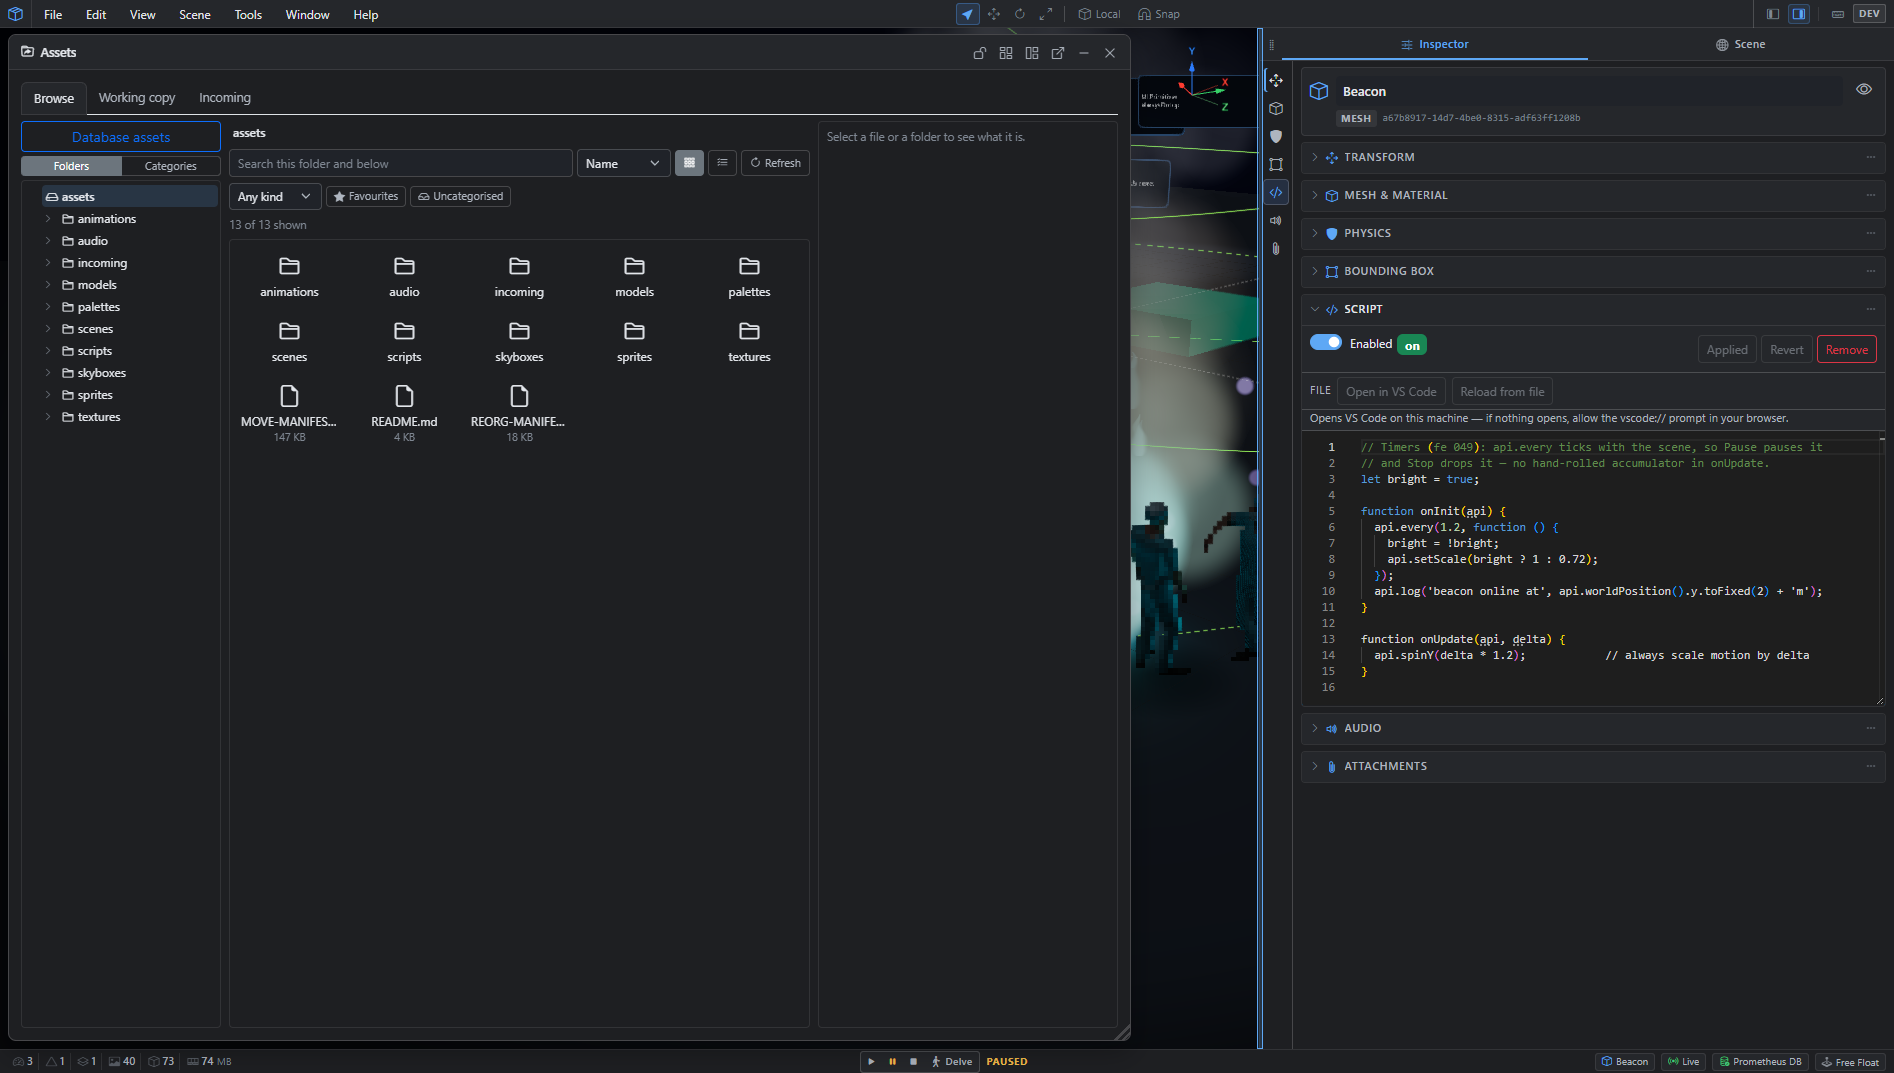Select the arrow pointer tool in top toolbar

pos(967,14)
